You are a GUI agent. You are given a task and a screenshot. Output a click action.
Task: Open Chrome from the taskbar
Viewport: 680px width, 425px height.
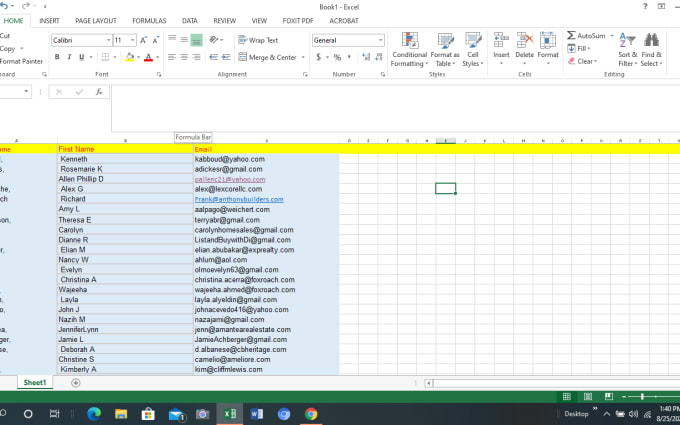pos(311,414)
